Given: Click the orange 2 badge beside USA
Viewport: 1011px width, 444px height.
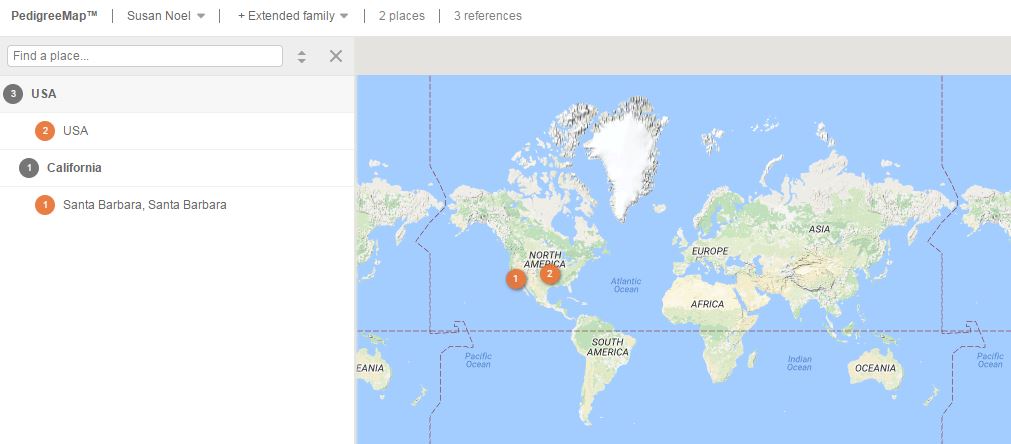Looking at the screenshot, I should click(44, 131).
